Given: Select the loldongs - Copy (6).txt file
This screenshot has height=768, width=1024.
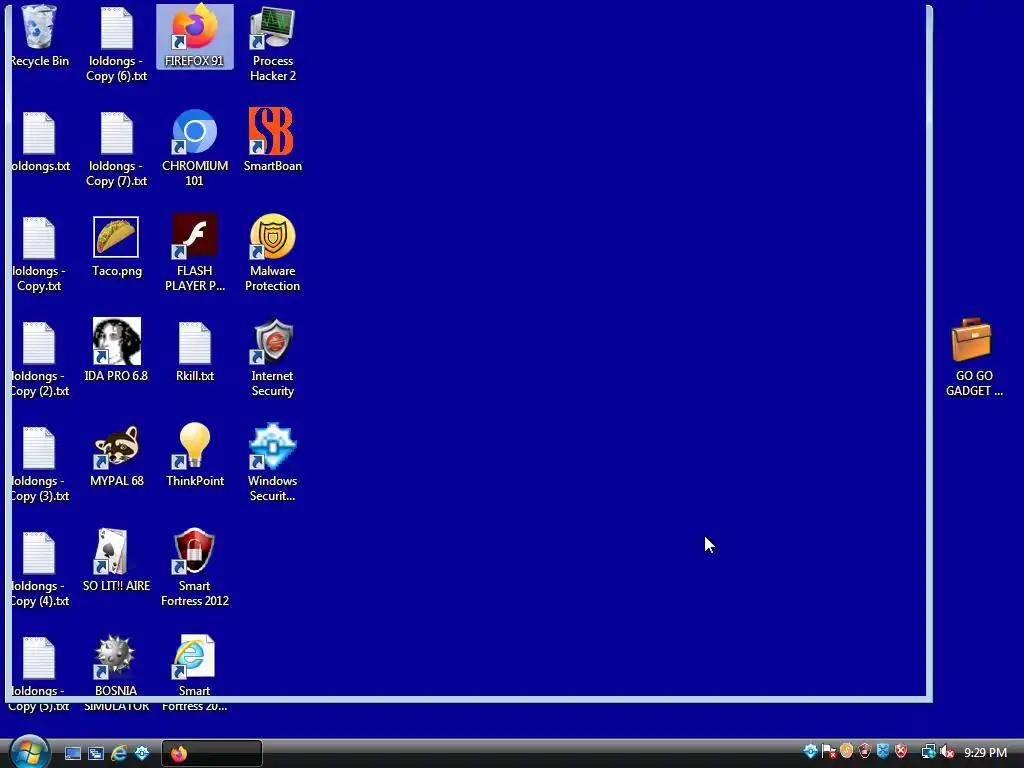Looking at the screenshot, I should click(x=116, y=44).
